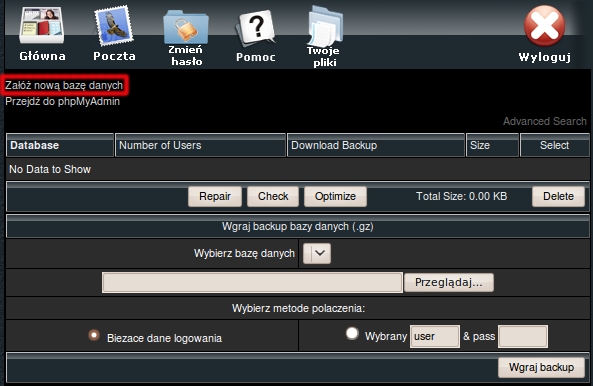
Task: Click the Wyloguj text label
Action: (545, 57)
